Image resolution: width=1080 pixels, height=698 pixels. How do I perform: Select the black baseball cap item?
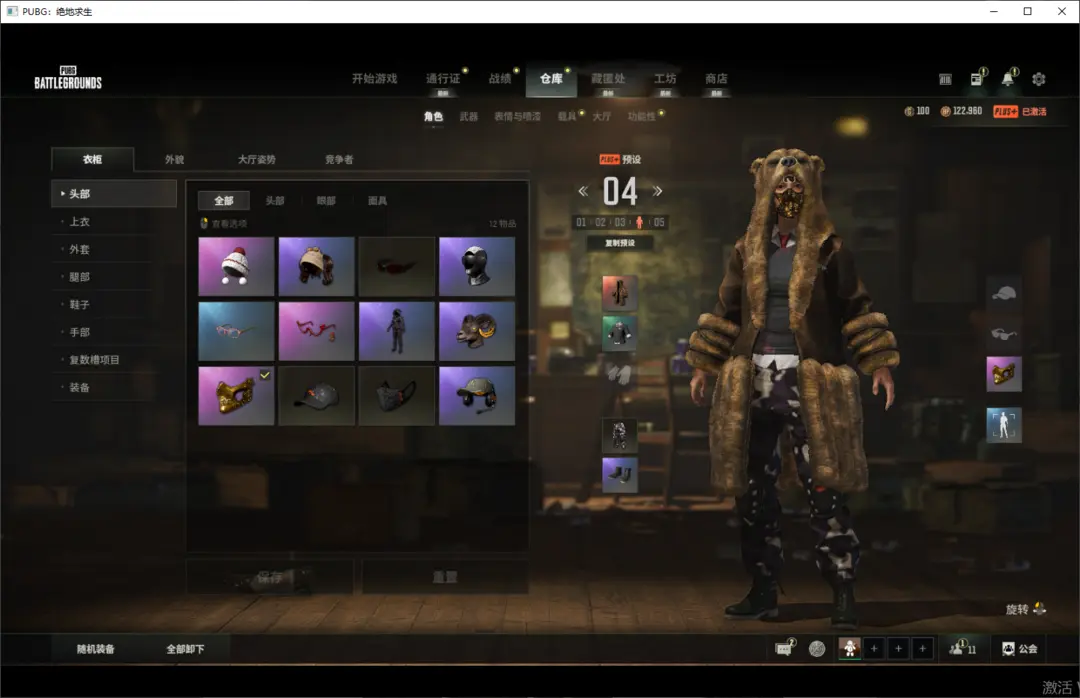pos(316,396)
